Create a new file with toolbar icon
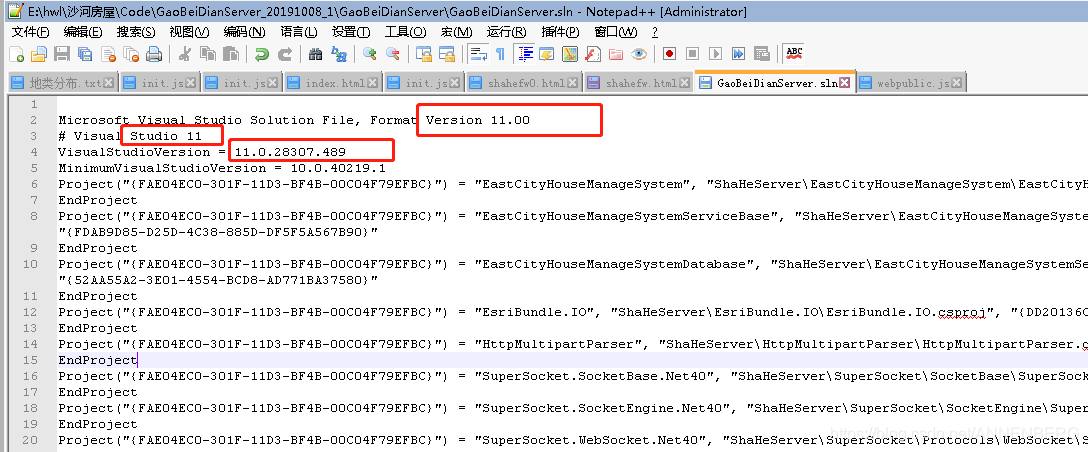This screenshot has width=1088, height=452. [x=16, y=54]
